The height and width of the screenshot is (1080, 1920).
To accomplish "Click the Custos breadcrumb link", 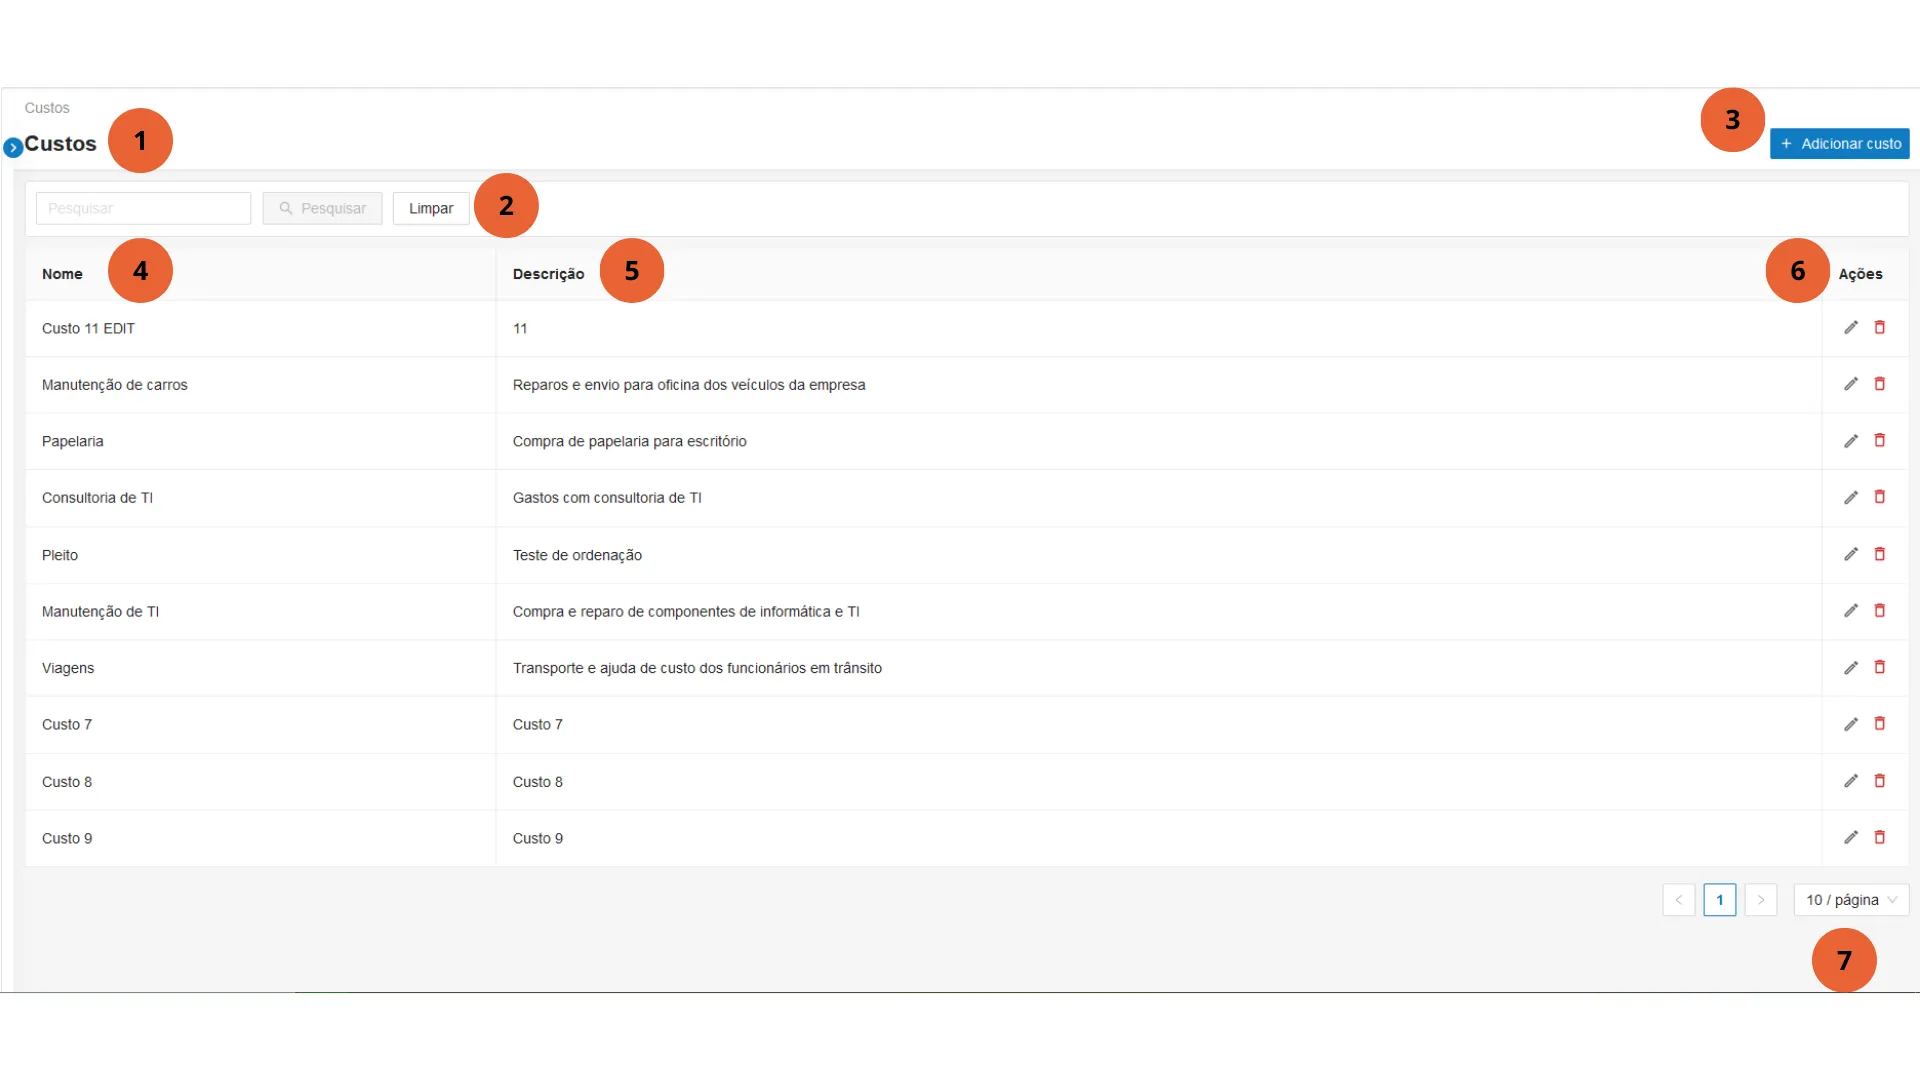I will 47,108.
